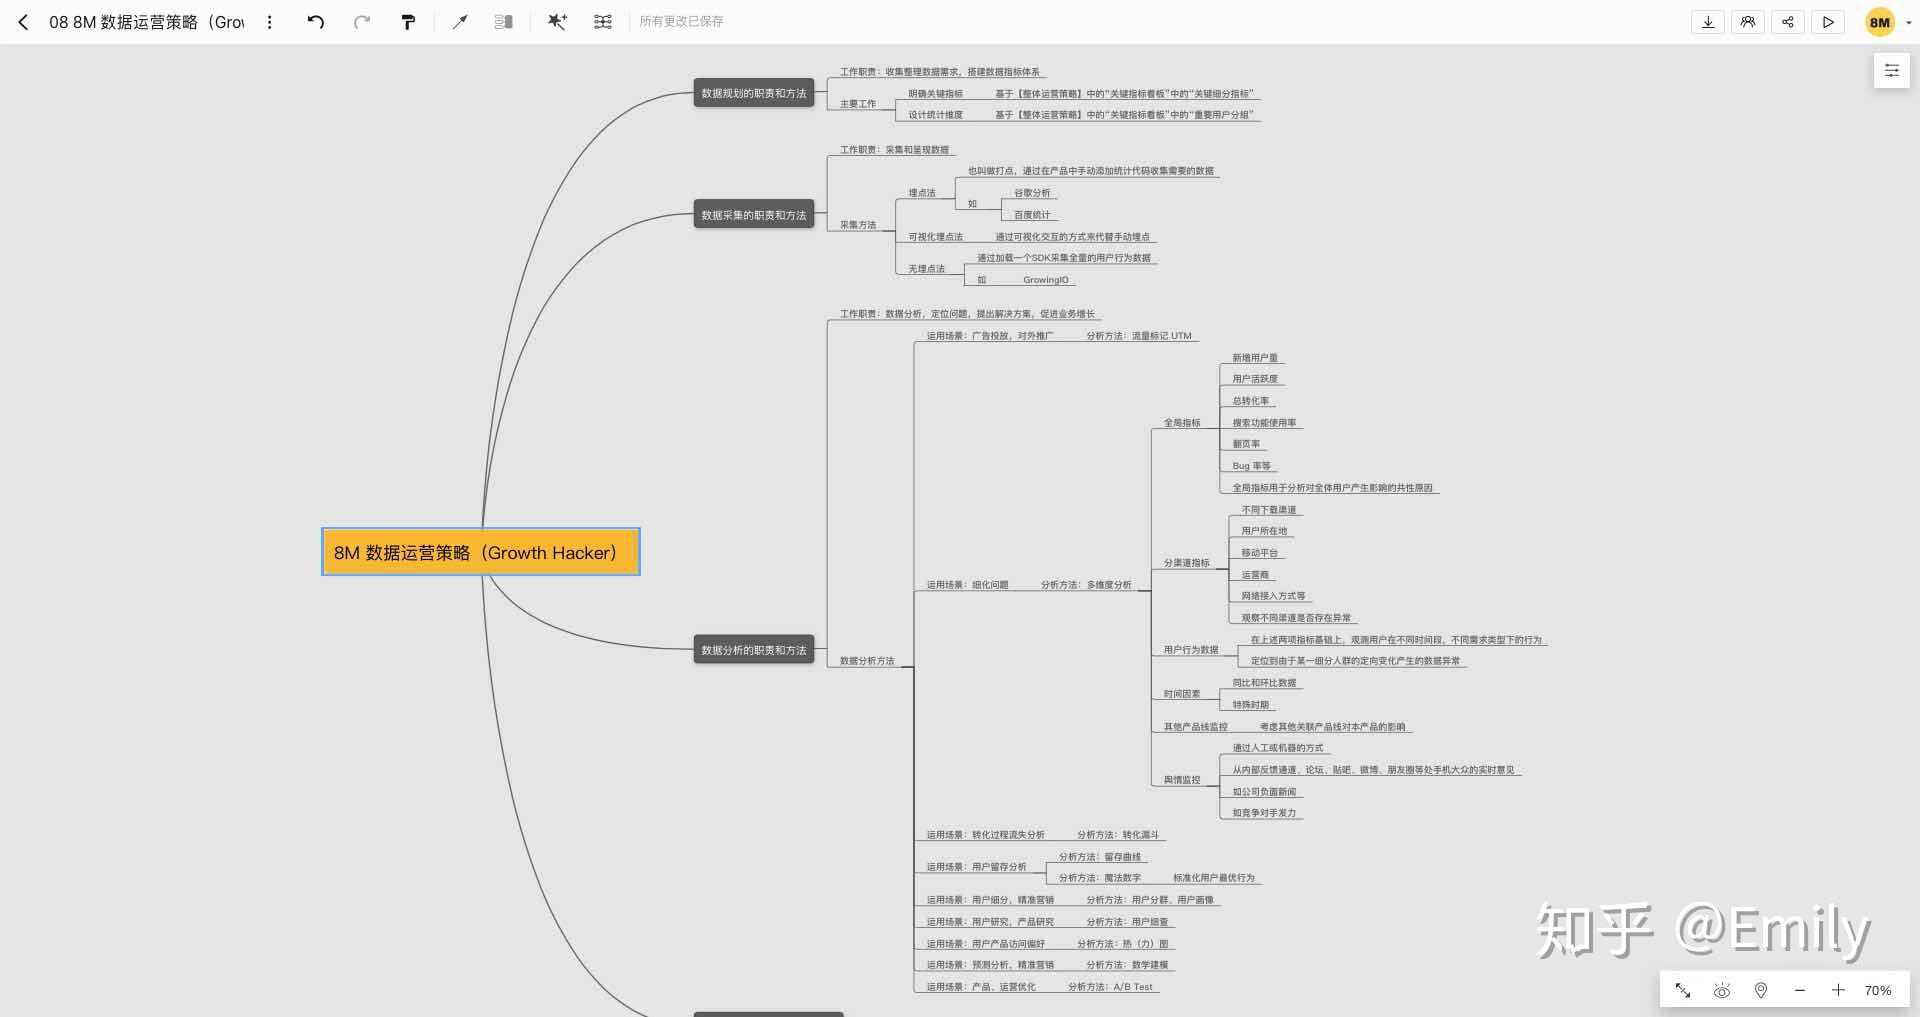Click the 所有更改已保存 status text
Screen dimensions: 1920x1017
[681, 22]
